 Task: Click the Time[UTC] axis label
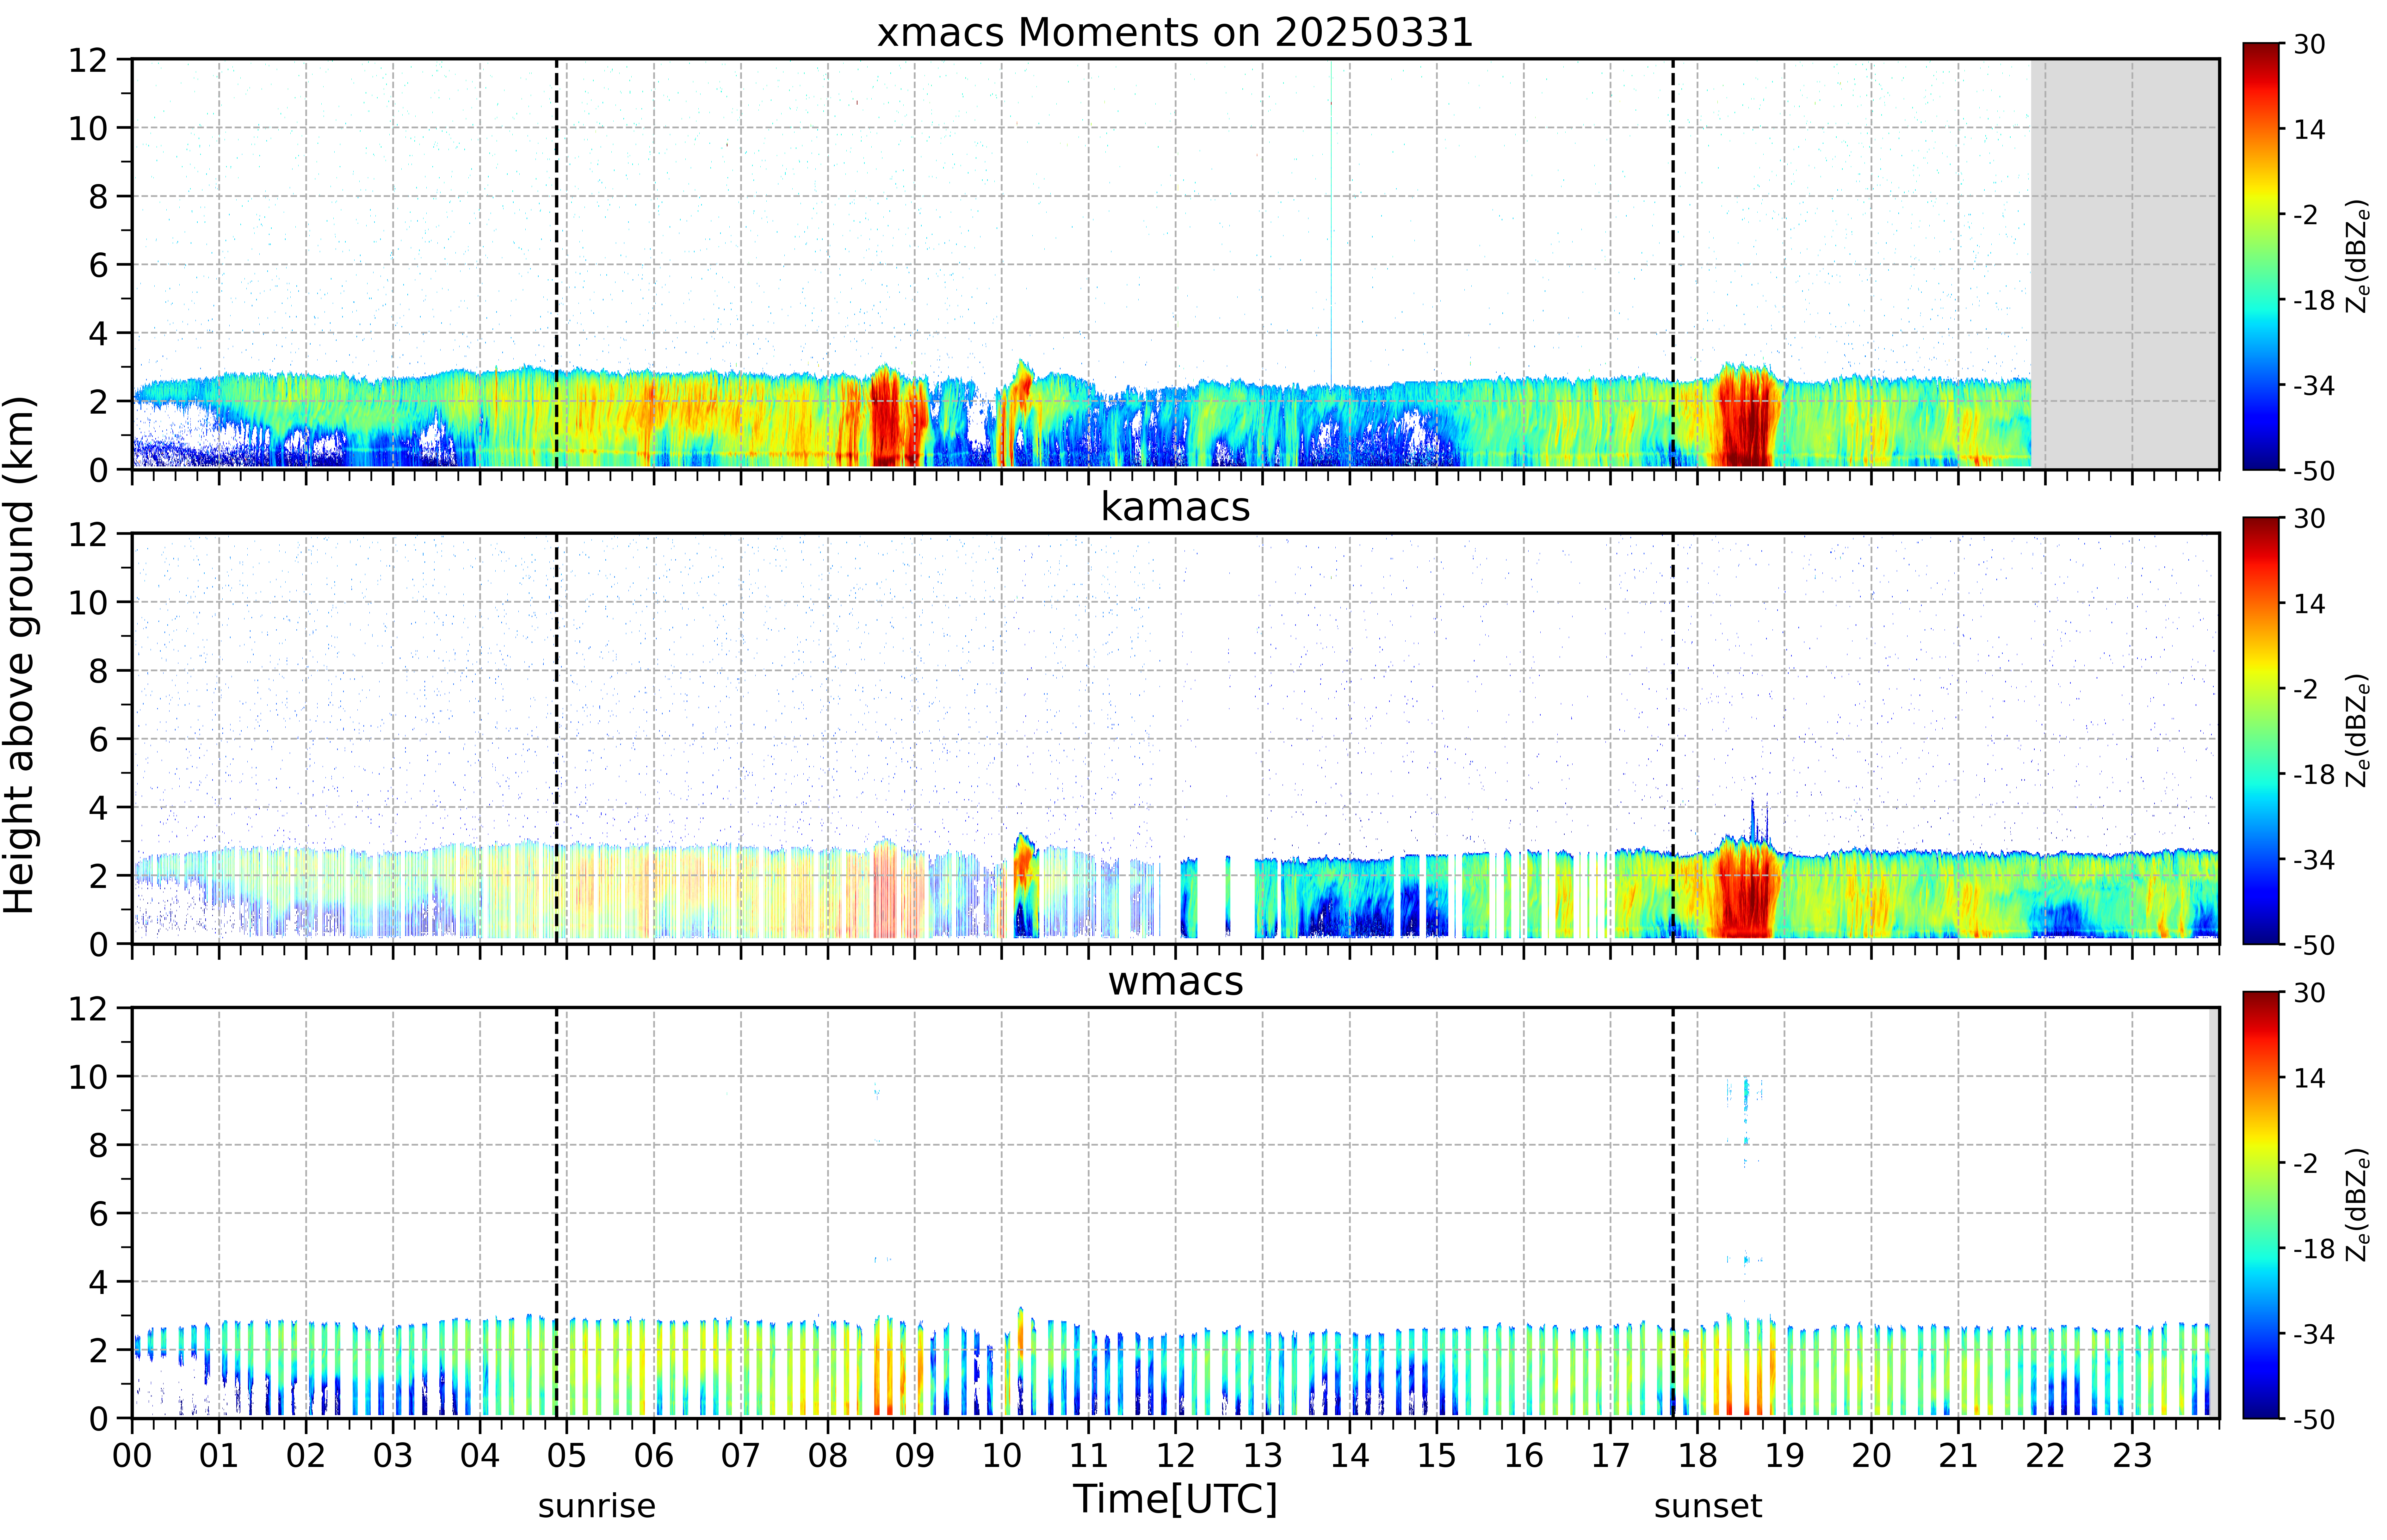[1175, 1499]
